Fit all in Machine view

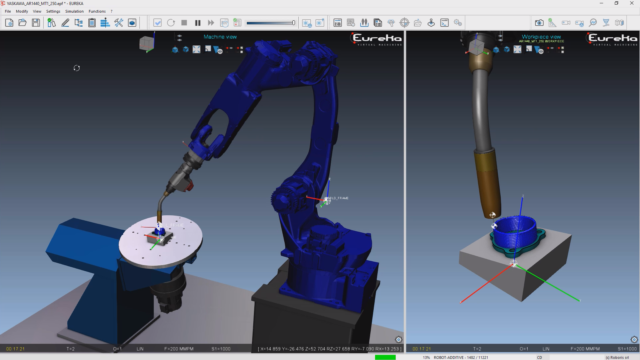pyautogui.click(x=196, y=49)
